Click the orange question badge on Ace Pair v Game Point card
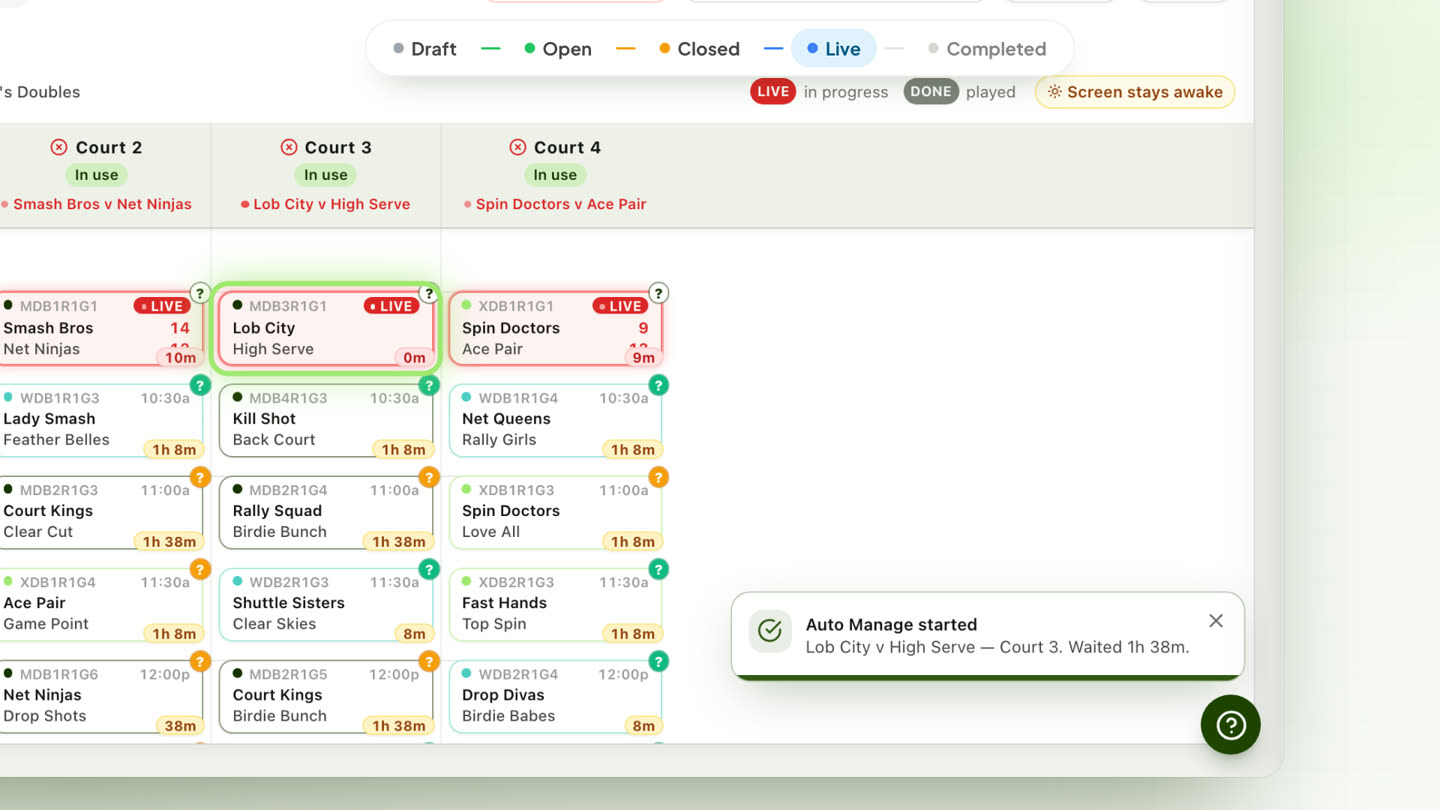 click(x=200, y=569)
